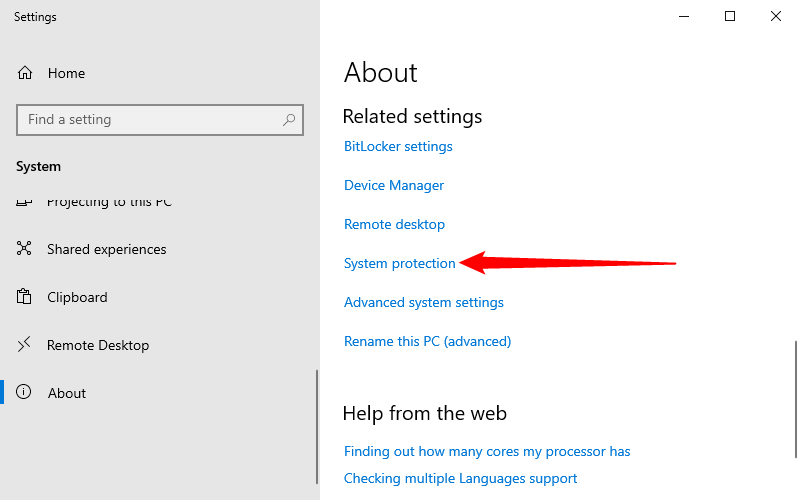
Task: Open BitLocker settings link
Action: [398, 146]
